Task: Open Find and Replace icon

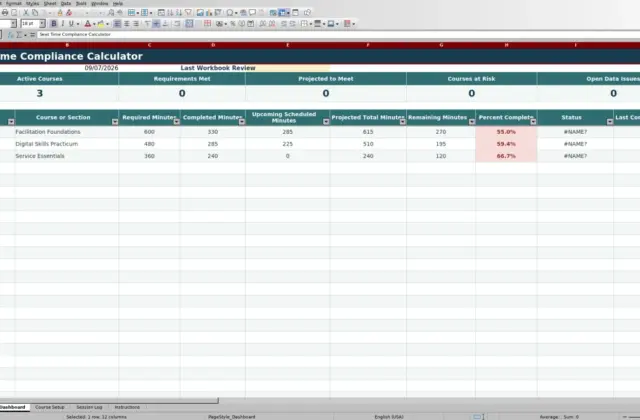Action: [x=111, y=13]
